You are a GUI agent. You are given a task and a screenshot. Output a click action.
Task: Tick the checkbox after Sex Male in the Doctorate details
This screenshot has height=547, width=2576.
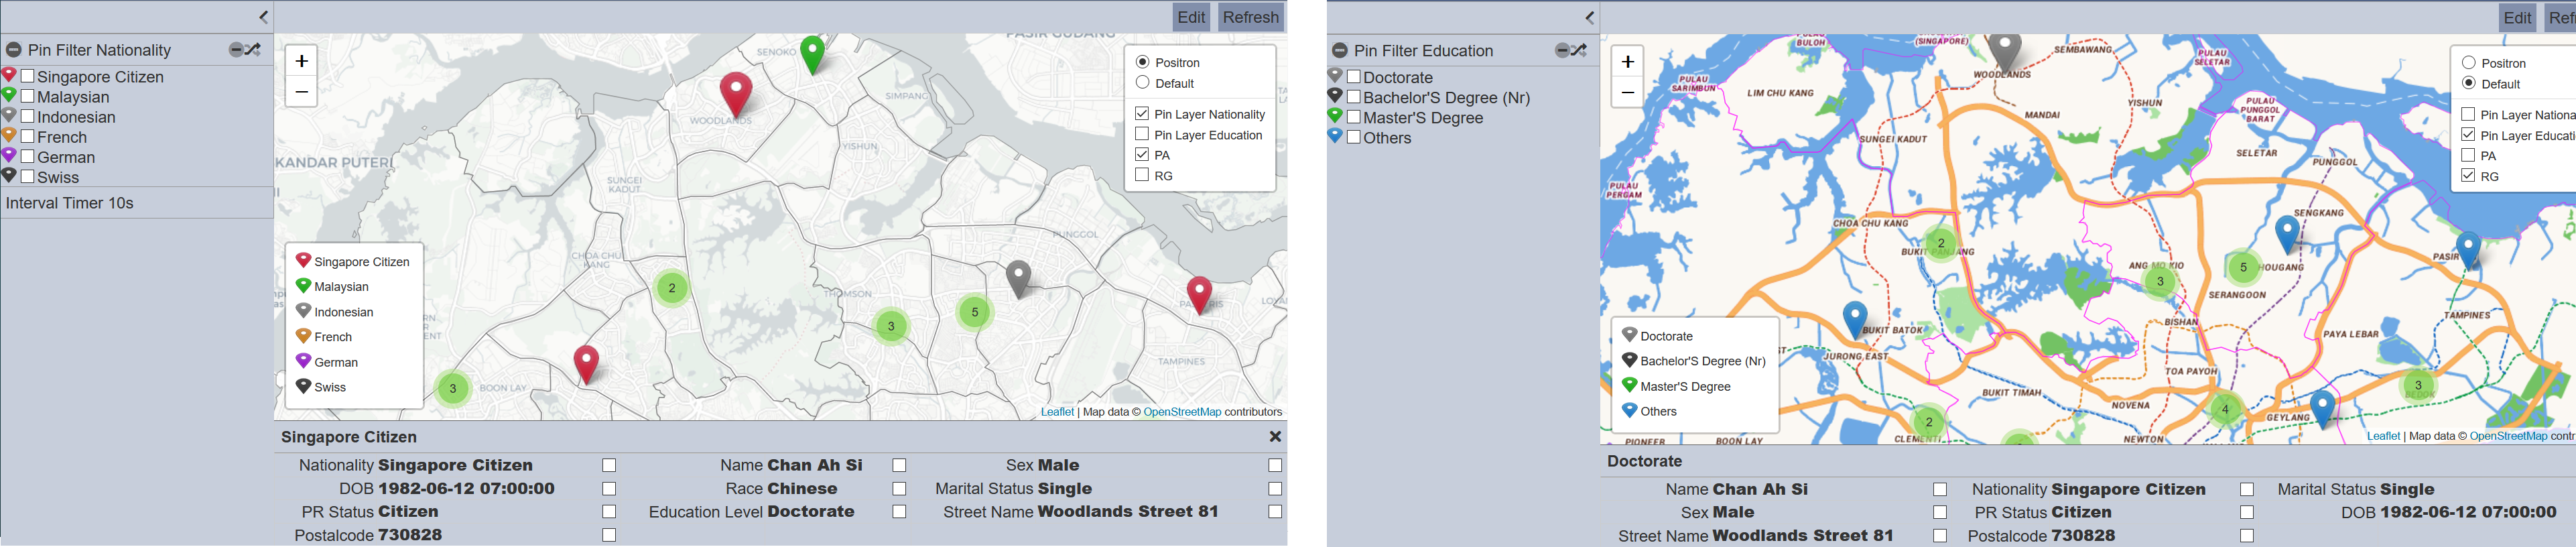[1940, 513]
